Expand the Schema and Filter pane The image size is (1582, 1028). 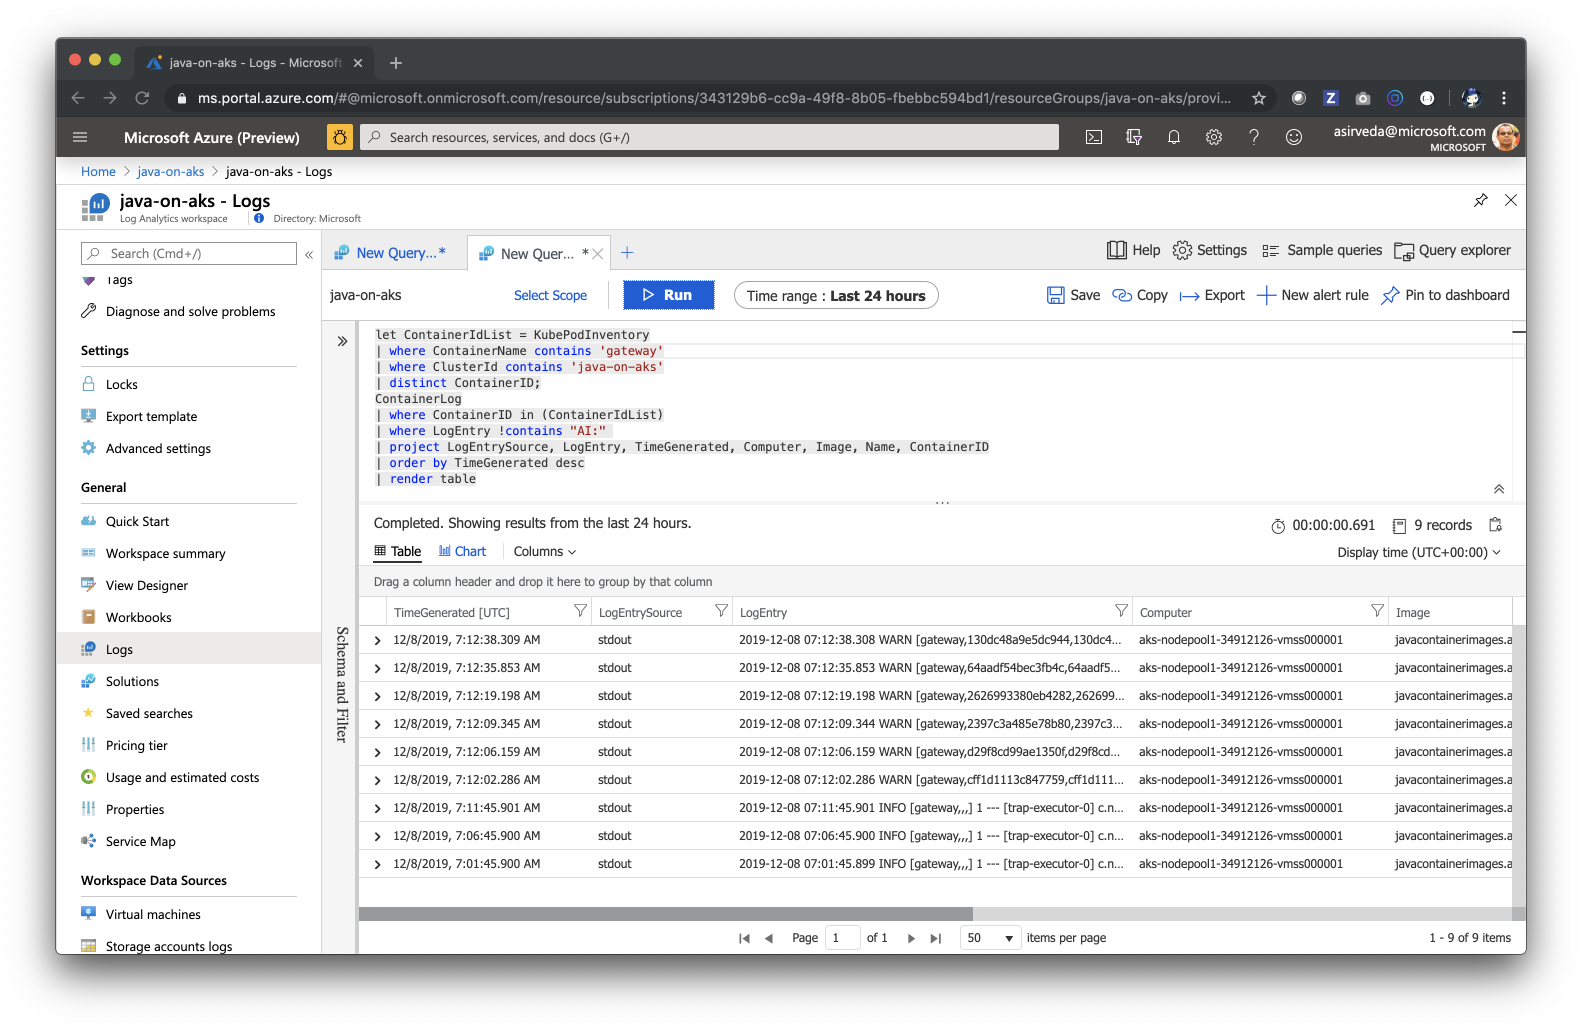[342, 341]
